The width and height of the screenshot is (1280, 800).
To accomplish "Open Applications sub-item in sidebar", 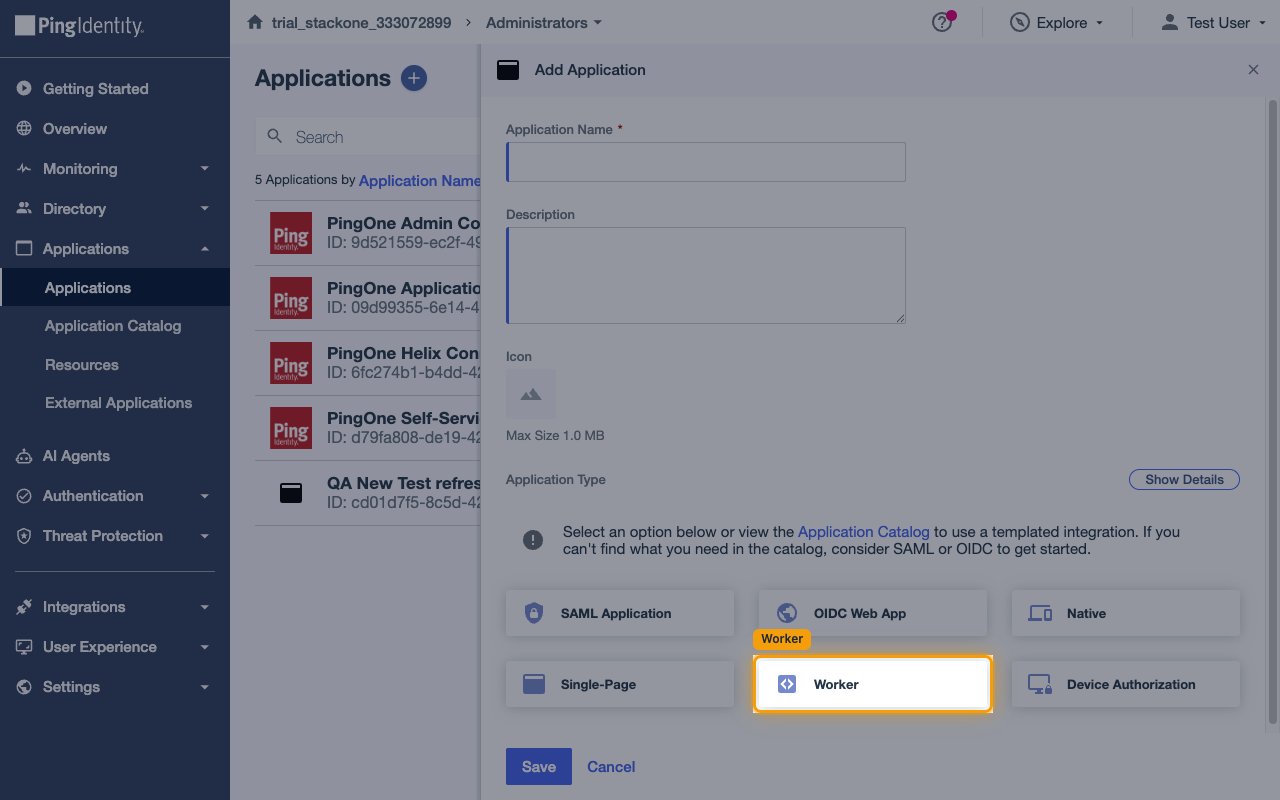I will (x=115, y=288).
